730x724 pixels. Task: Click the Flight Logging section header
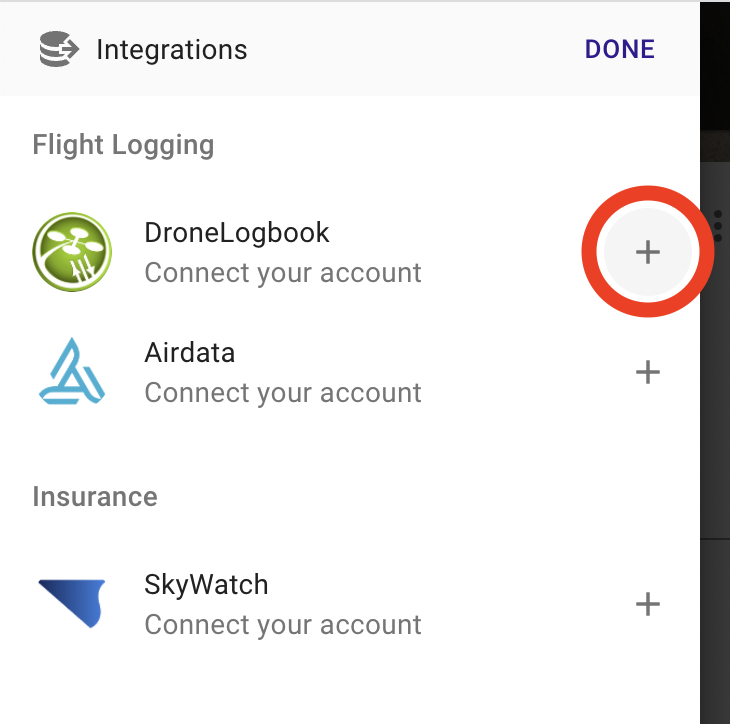(x=123, y=145)
